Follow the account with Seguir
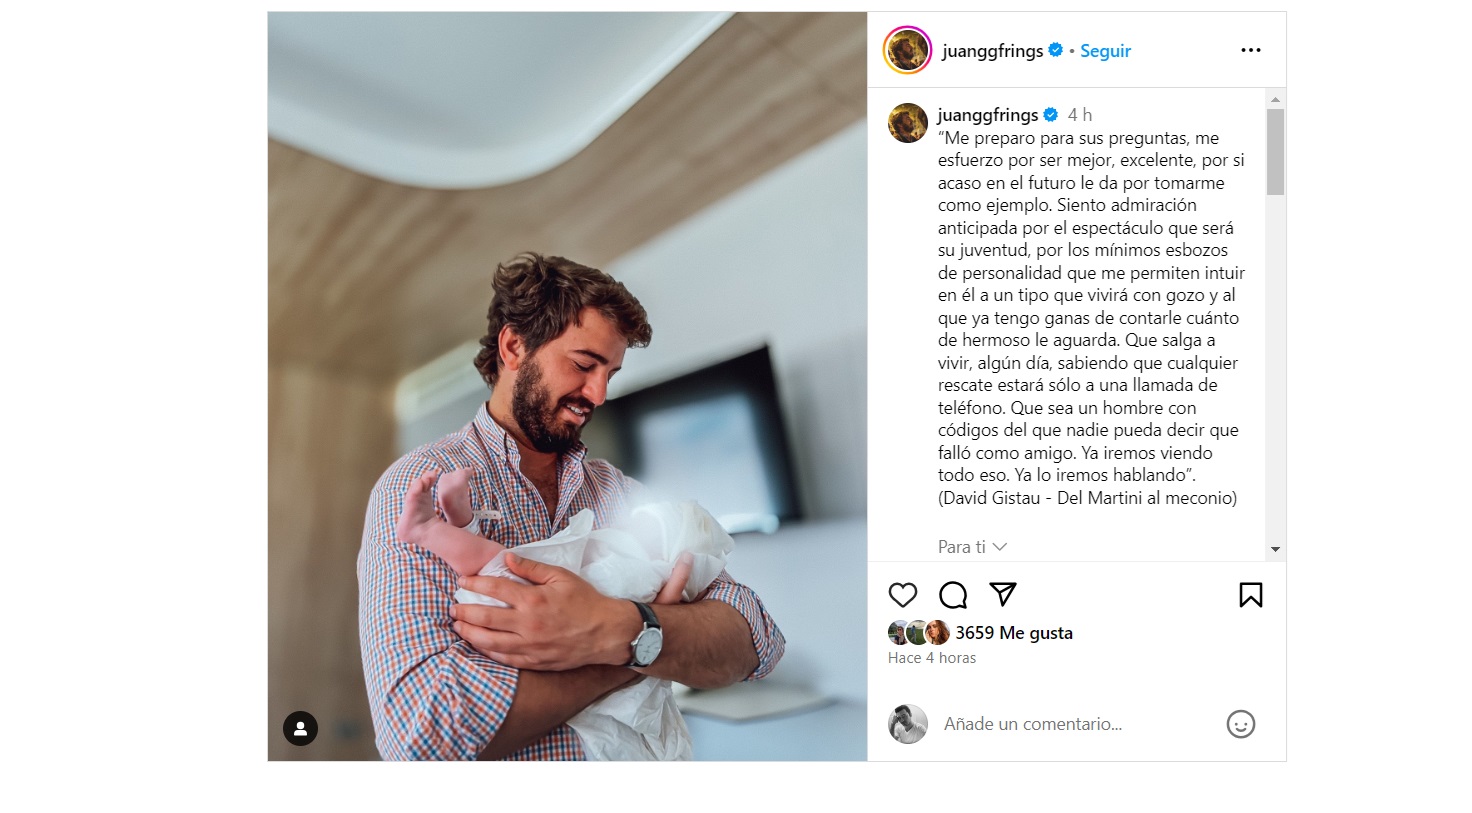 pyautogui.click(x=1105, y=51)
